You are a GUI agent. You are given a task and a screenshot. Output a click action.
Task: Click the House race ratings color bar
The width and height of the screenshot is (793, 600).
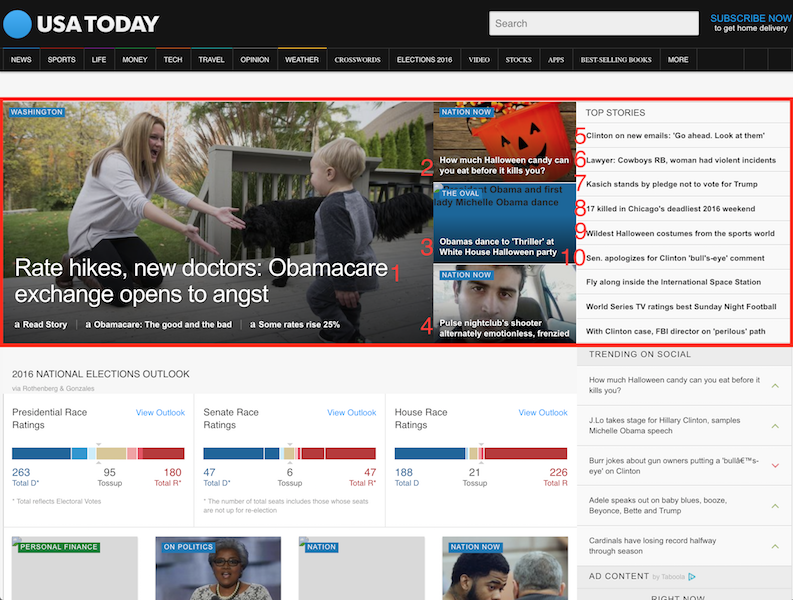pos(481,453)
